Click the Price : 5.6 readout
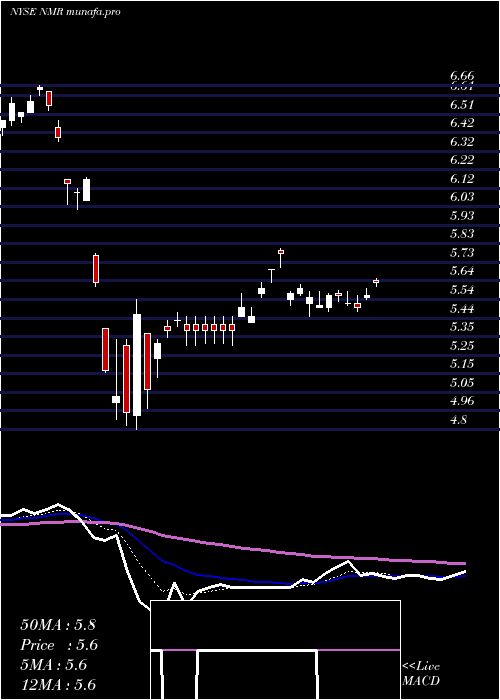This screenshot has height=700, width=500. pyautogui.click(x=59, y=645)
